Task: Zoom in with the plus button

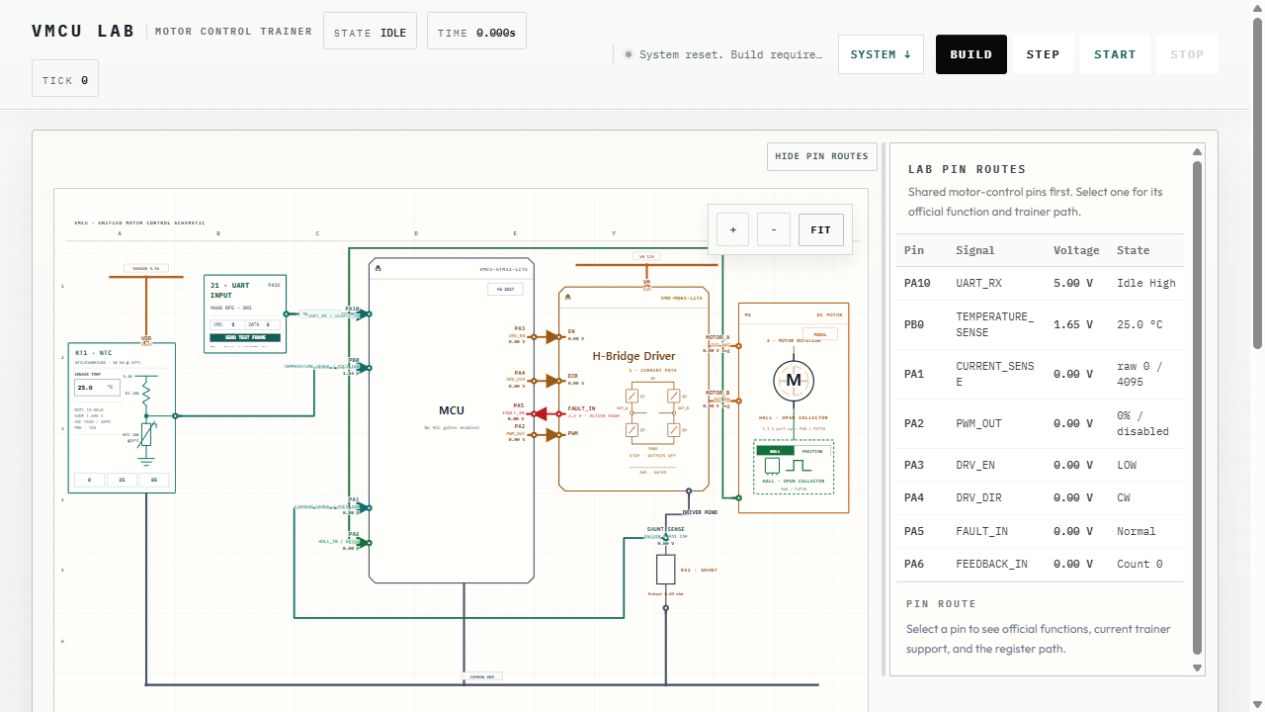Action: coord(733,230)
